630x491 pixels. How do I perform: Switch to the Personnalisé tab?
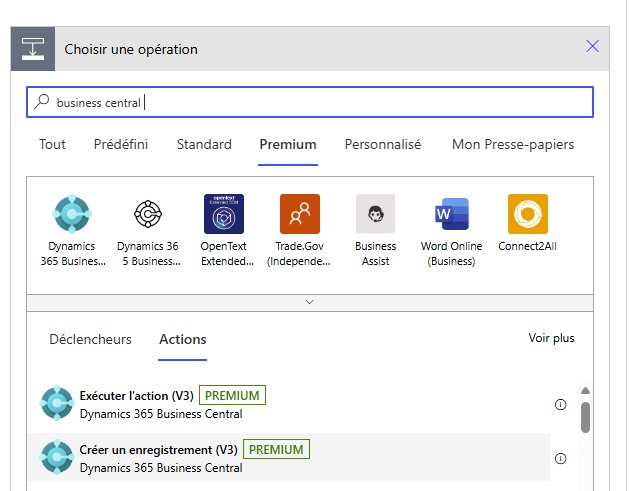coord(383,145)
